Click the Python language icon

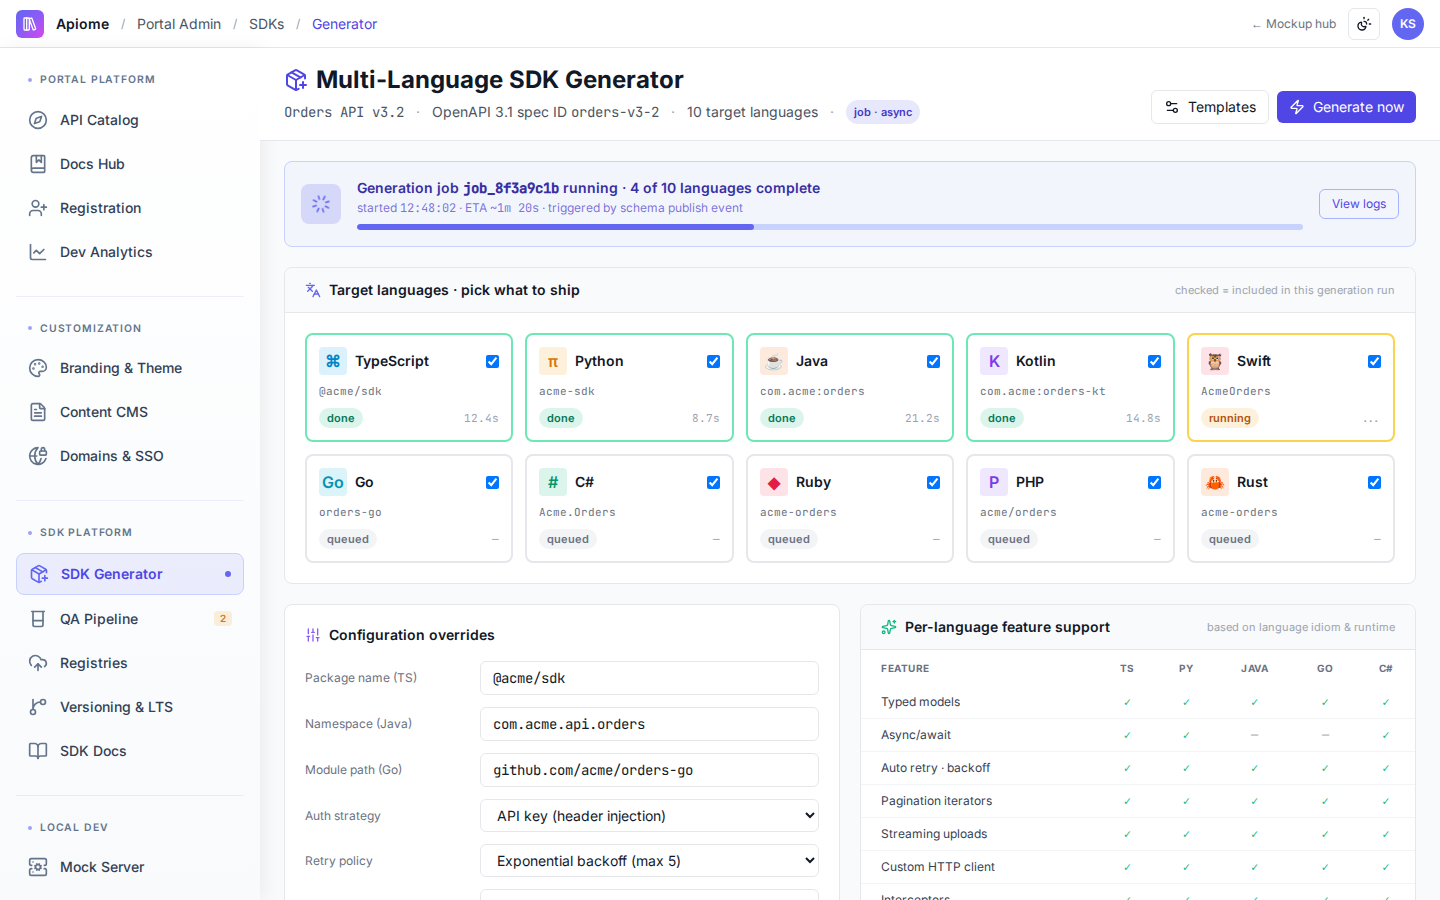coord(553,361)
